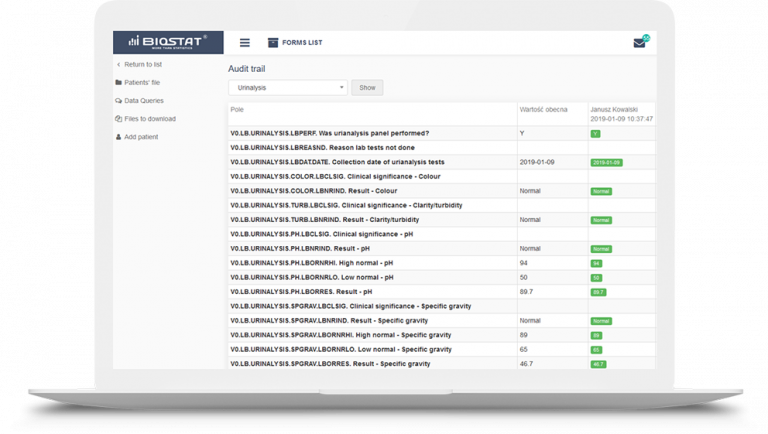
Task: Click the Files to download icon
Action: [x=118, y=119]
